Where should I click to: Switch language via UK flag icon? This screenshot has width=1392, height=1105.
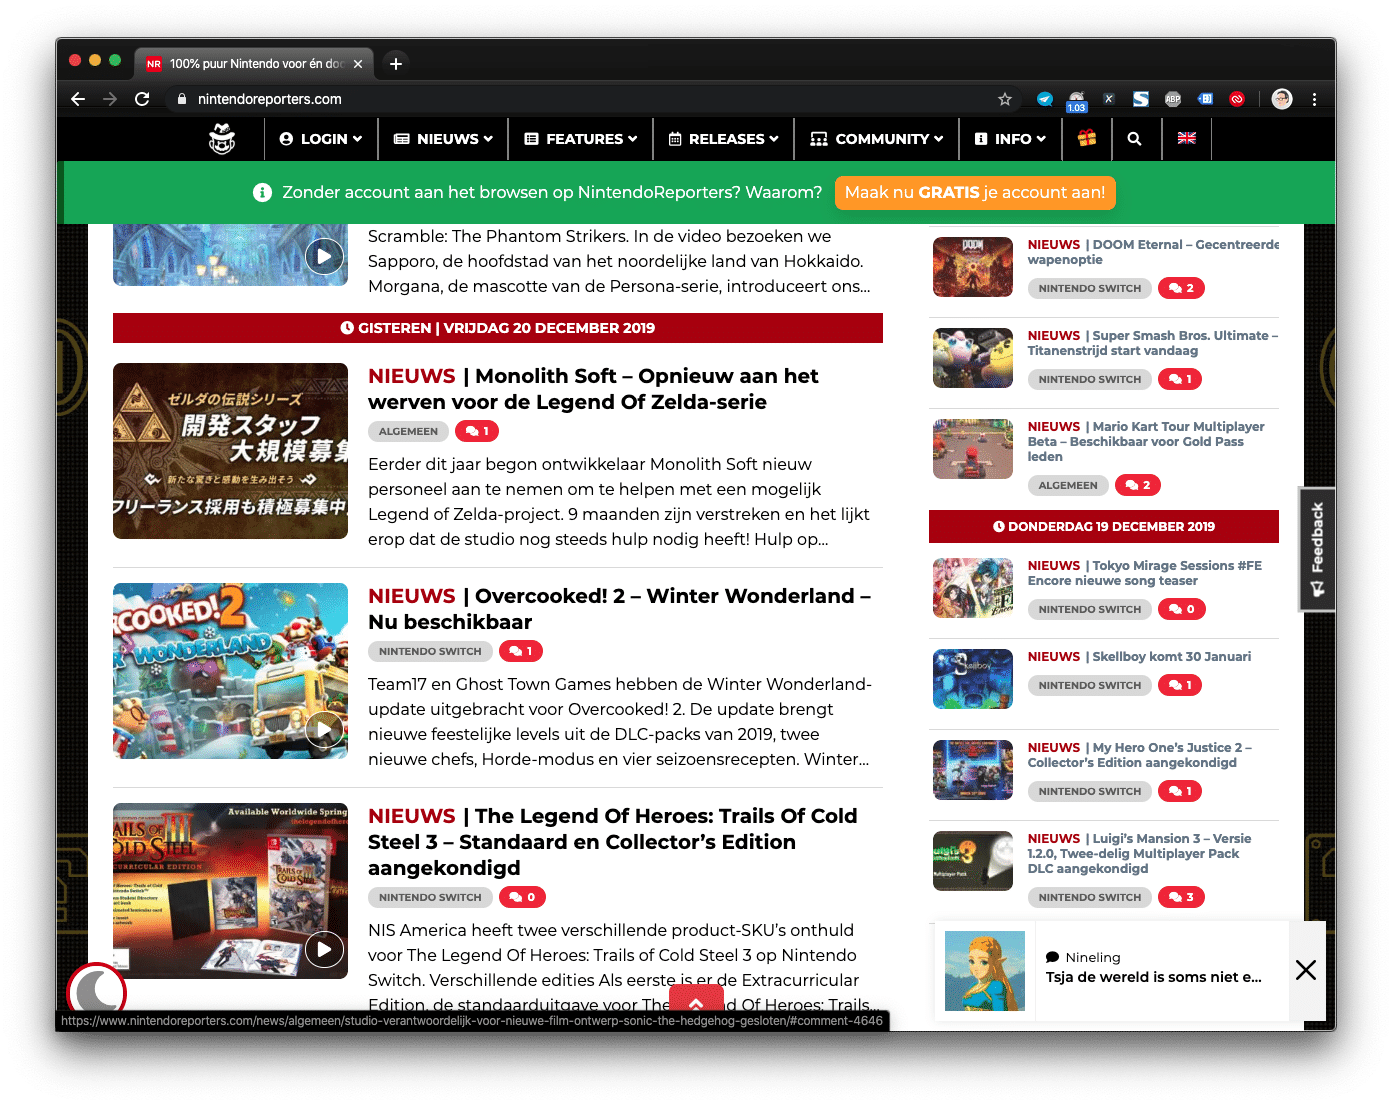click(1187, 139)
